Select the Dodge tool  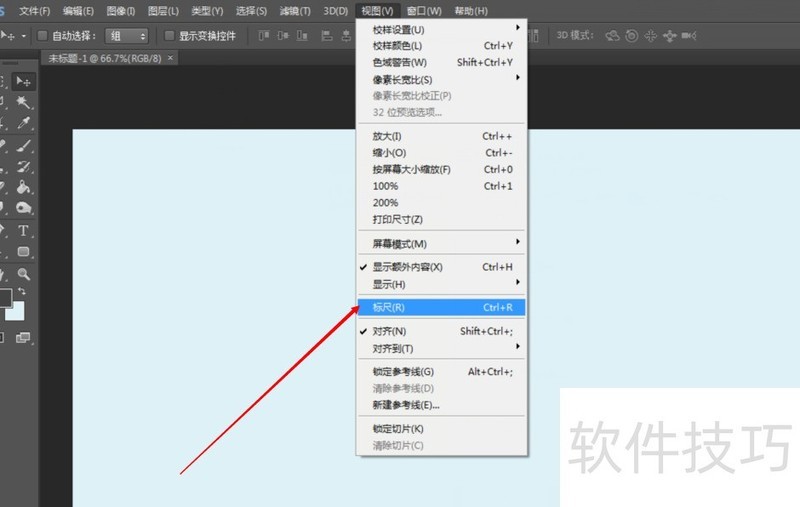[x=23, y=208]
